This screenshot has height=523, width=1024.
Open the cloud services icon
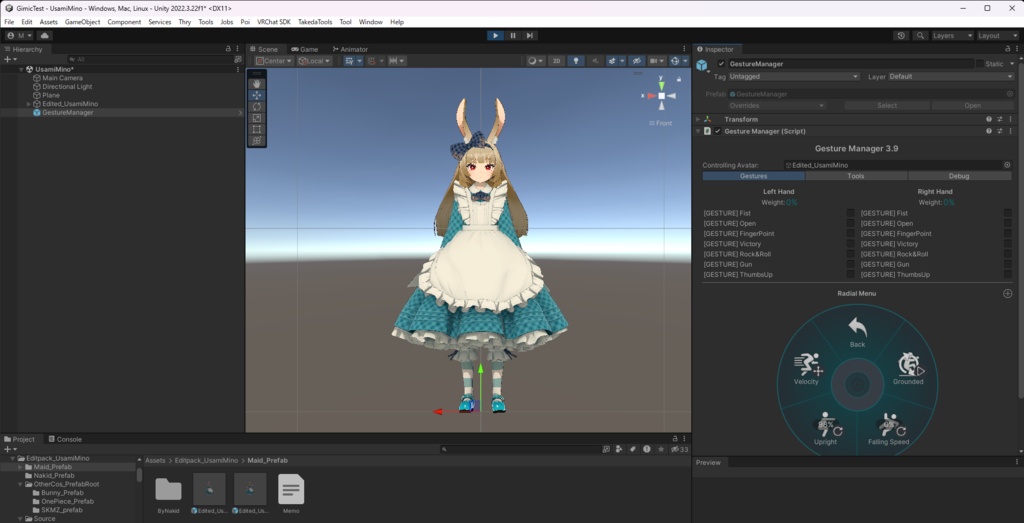pyautogui.click(x=44, y=35)
